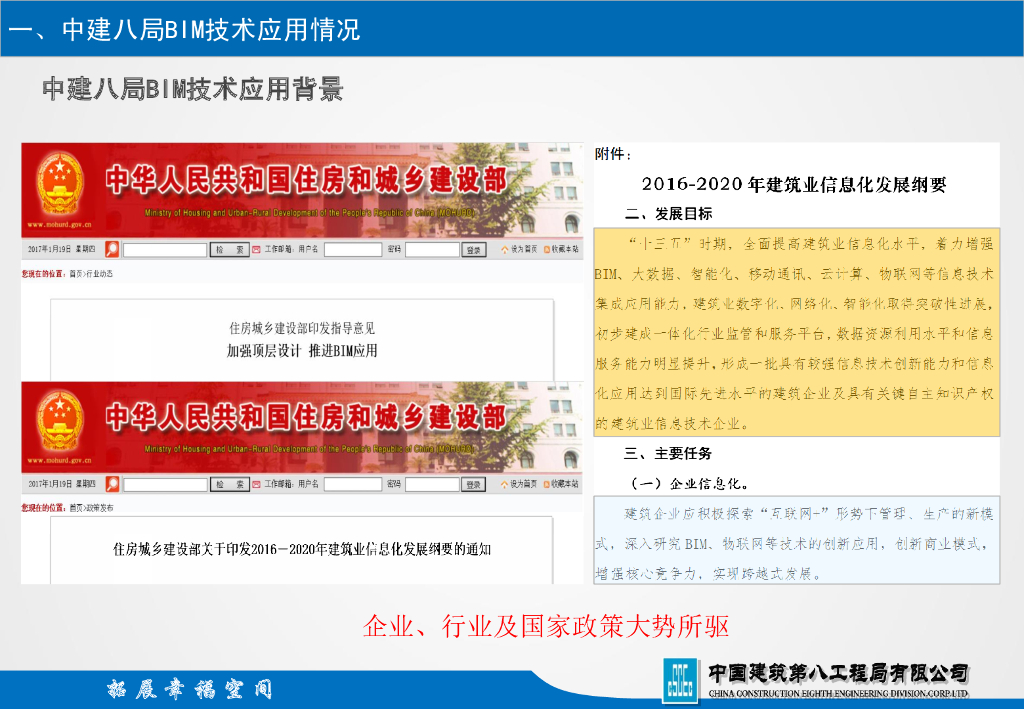Click the 设为首页 home icon in upper toolbar
The height and width of the screenshot is (709, 1024).
coord(504,249)
